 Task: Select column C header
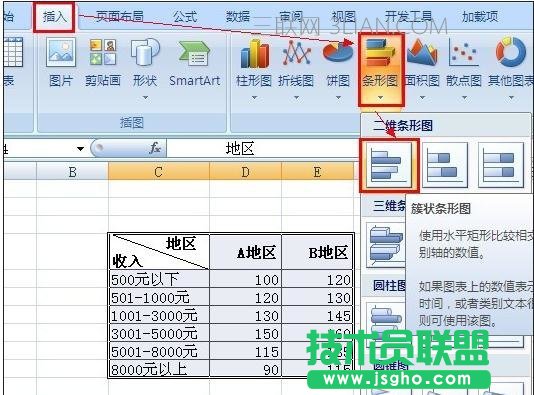158,172
